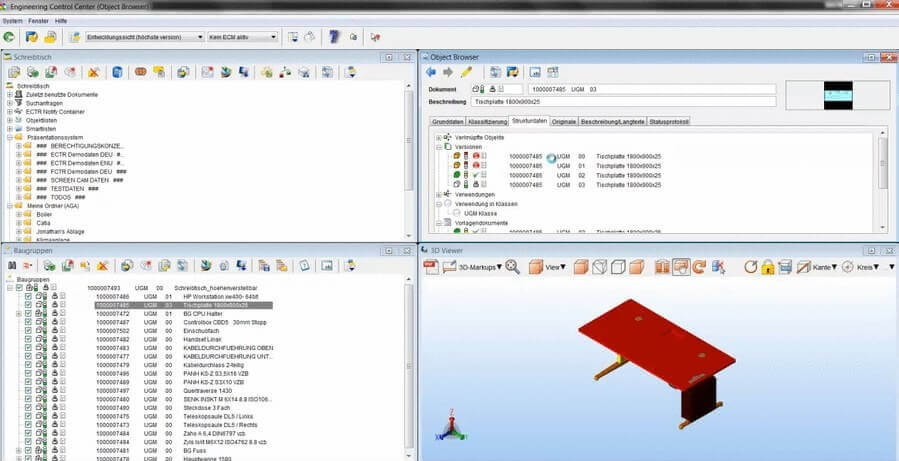Uncheck the Controlbox CBD5 row checkbox
899x461 pixels.
click(x=28, y=322)
